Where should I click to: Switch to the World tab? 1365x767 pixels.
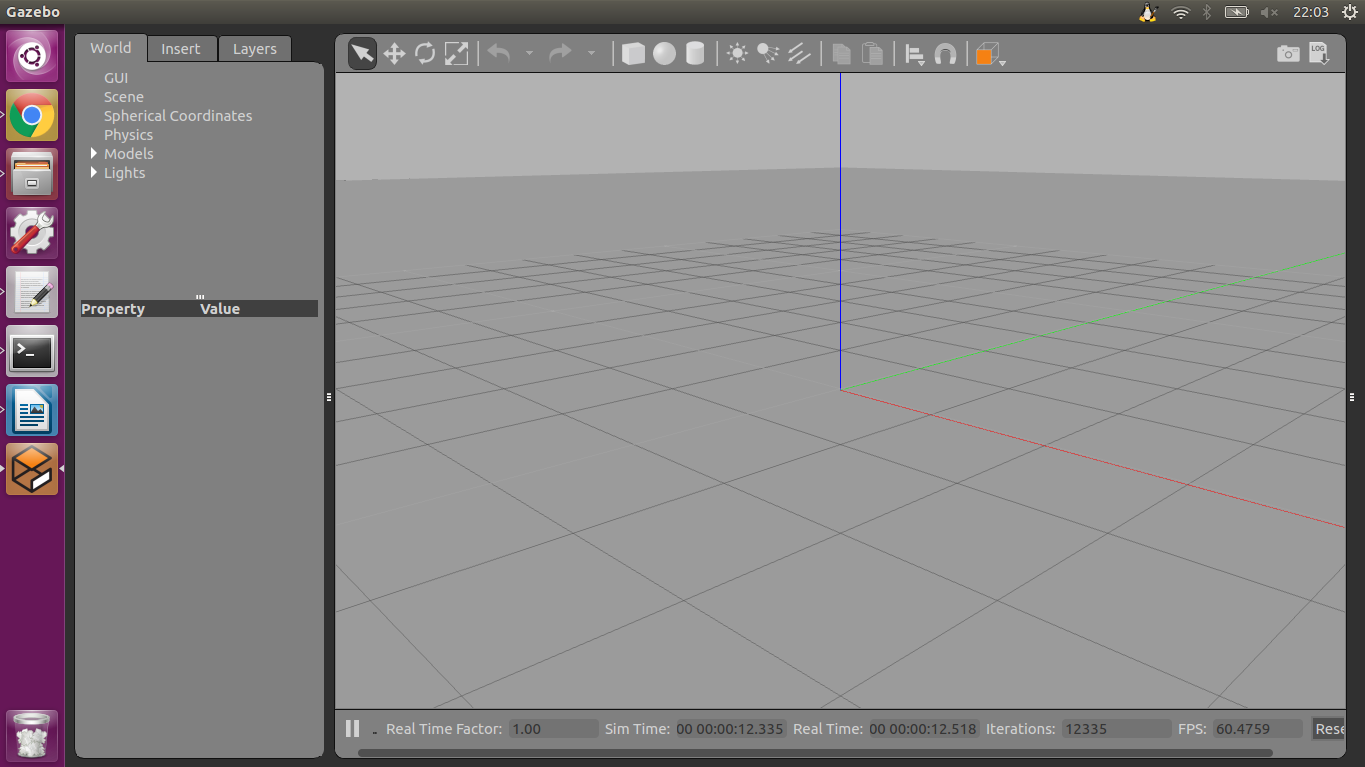point(110,48)
